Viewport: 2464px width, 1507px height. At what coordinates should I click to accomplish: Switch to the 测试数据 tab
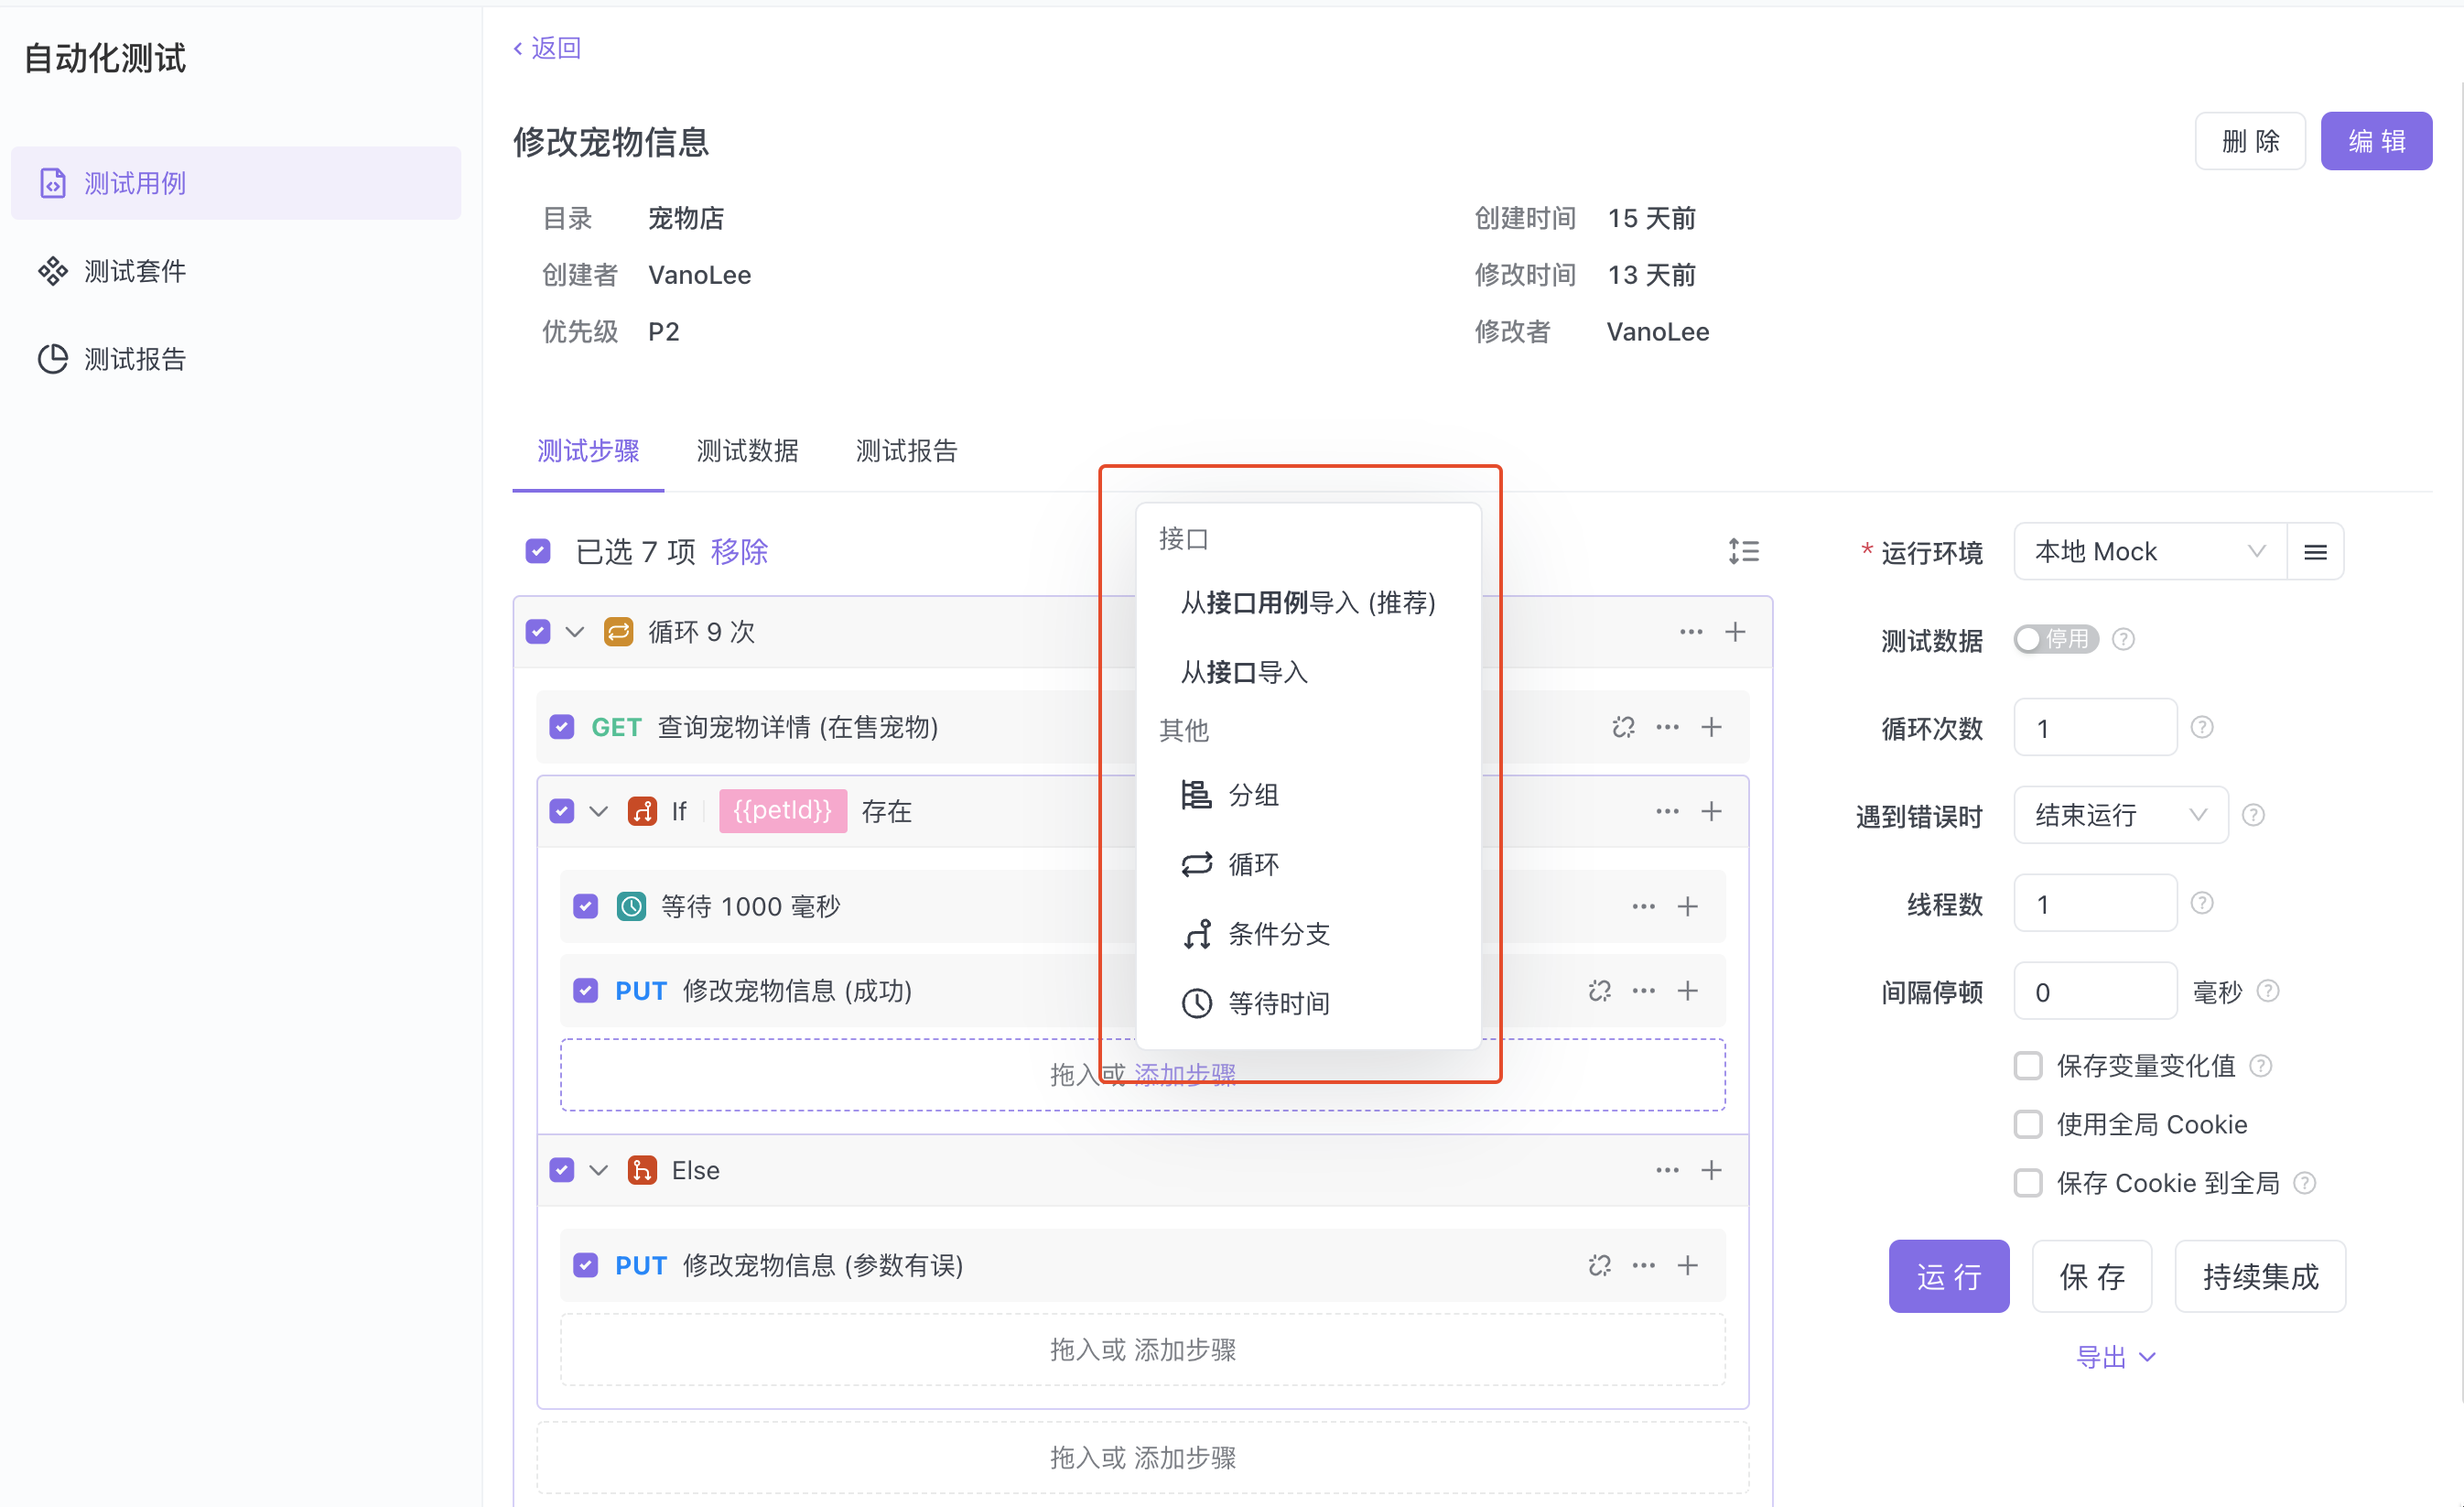(747, 451)
